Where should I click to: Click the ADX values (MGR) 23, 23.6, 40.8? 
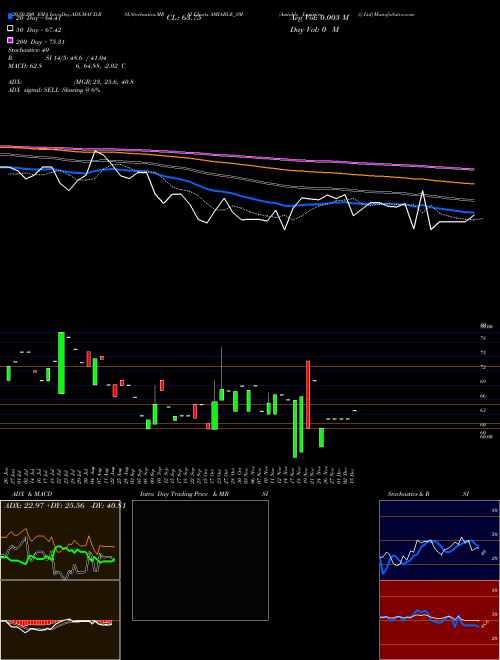(104, 82)
